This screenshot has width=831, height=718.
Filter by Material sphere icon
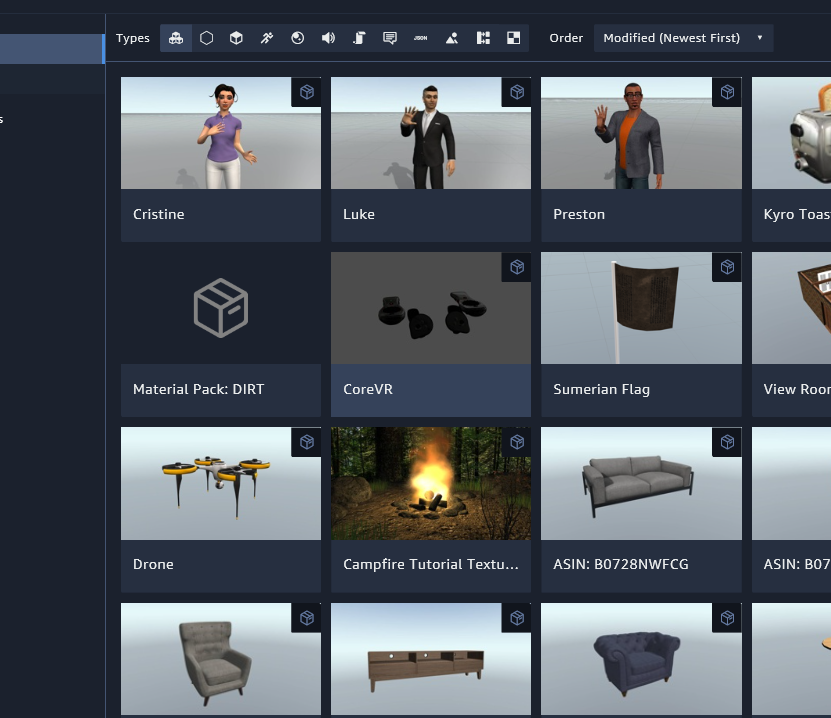(297, 38)
